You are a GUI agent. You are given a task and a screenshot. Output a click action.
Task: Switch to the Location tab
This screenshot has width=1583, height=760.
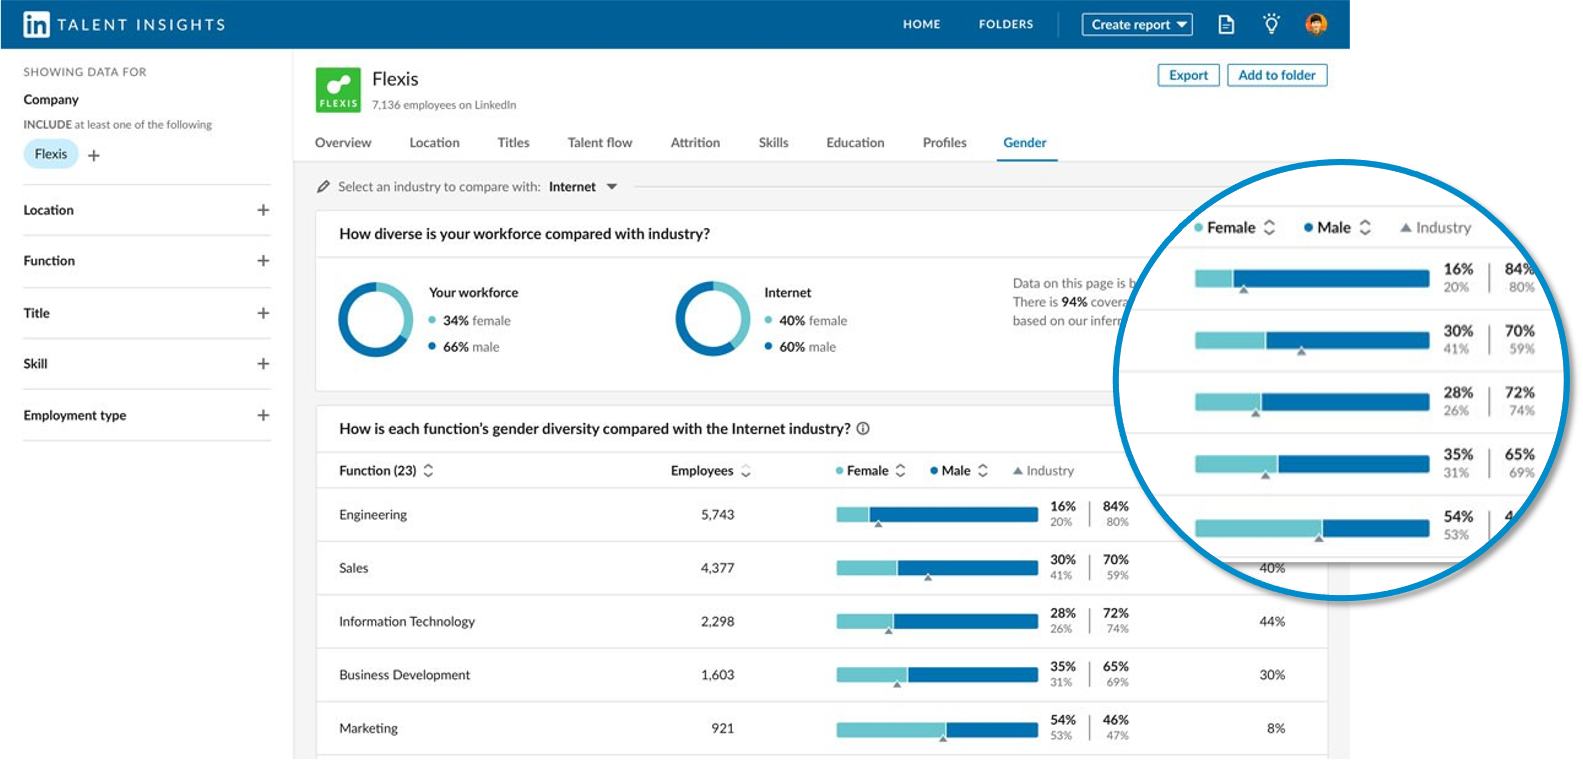(x=434, y=143)
